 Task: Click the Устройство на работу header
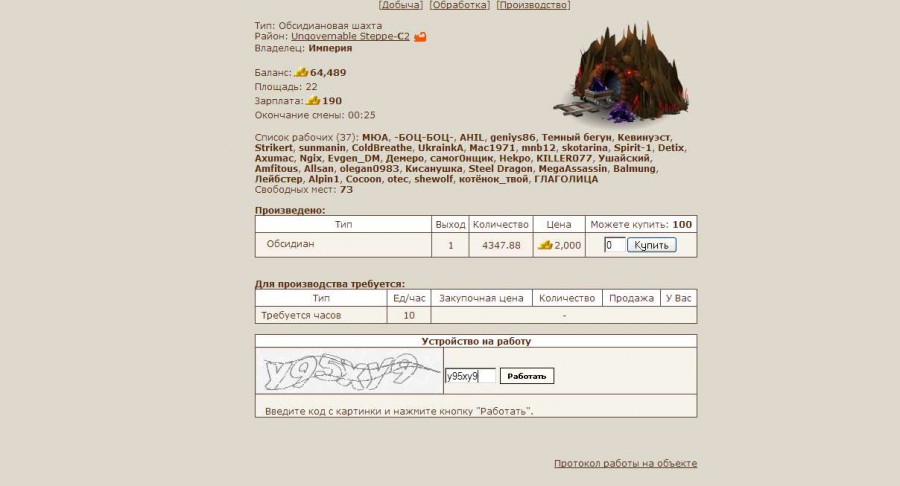click(476, 341)
